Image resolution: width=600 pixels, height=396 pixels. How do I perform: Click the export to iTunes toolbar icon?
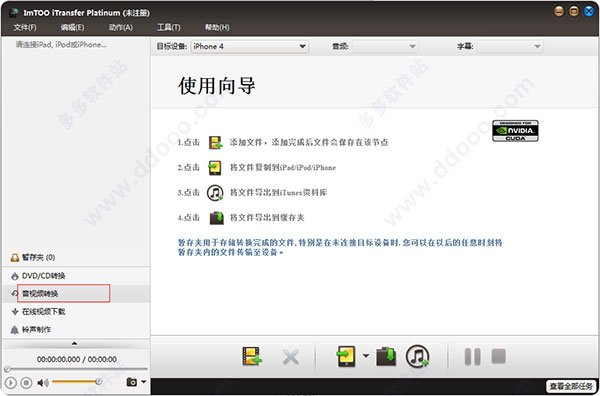pyautogui.click(x=417, y=356)
